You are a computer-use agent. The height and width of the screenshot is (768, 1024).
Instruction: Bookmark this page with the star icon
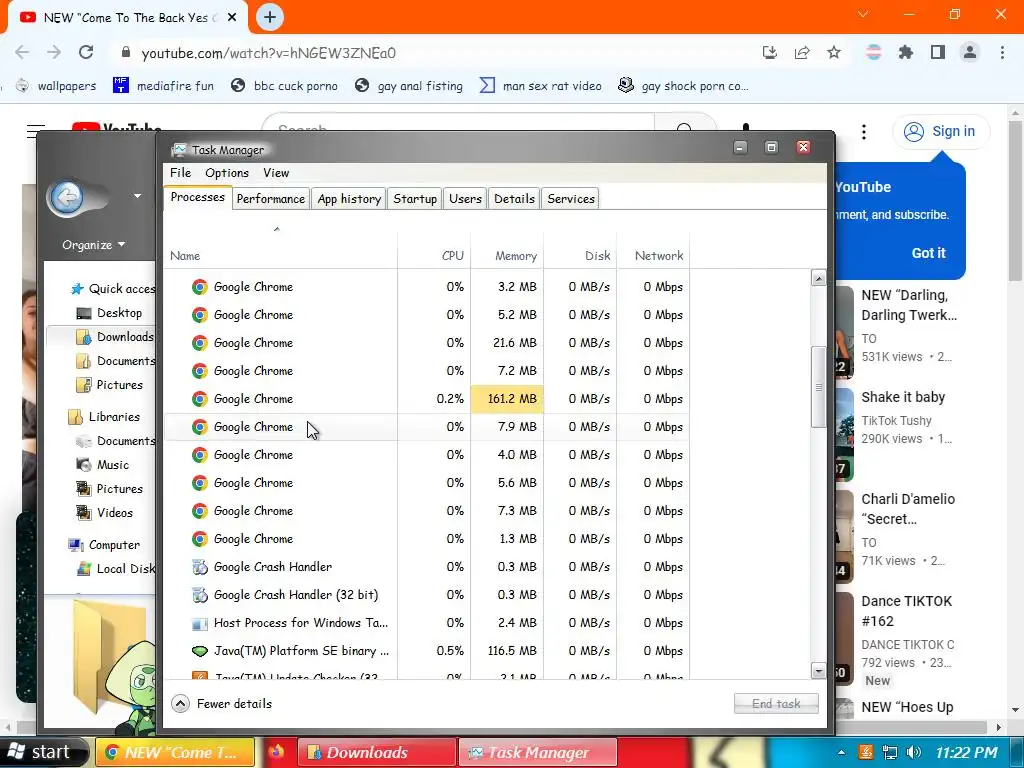coord(834,52)
